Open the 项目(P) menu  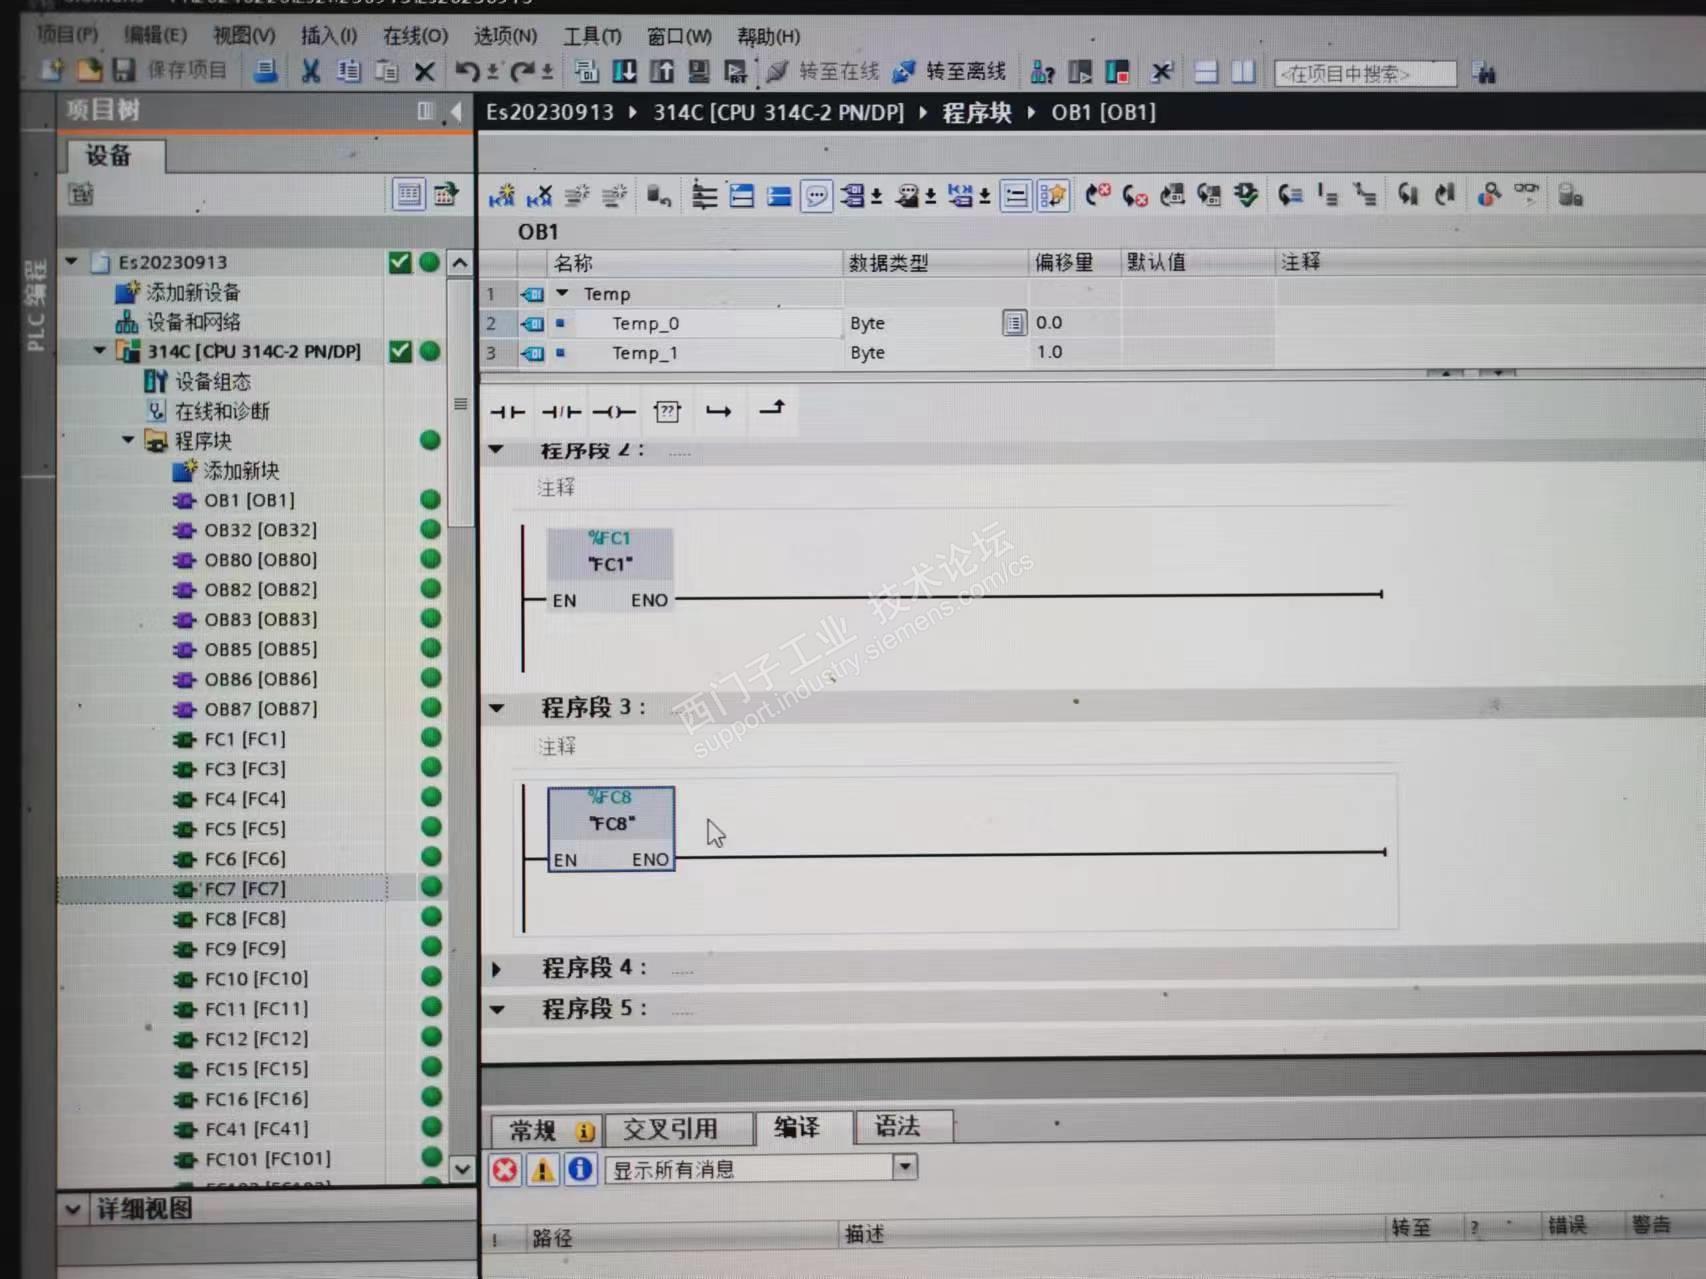67,35
